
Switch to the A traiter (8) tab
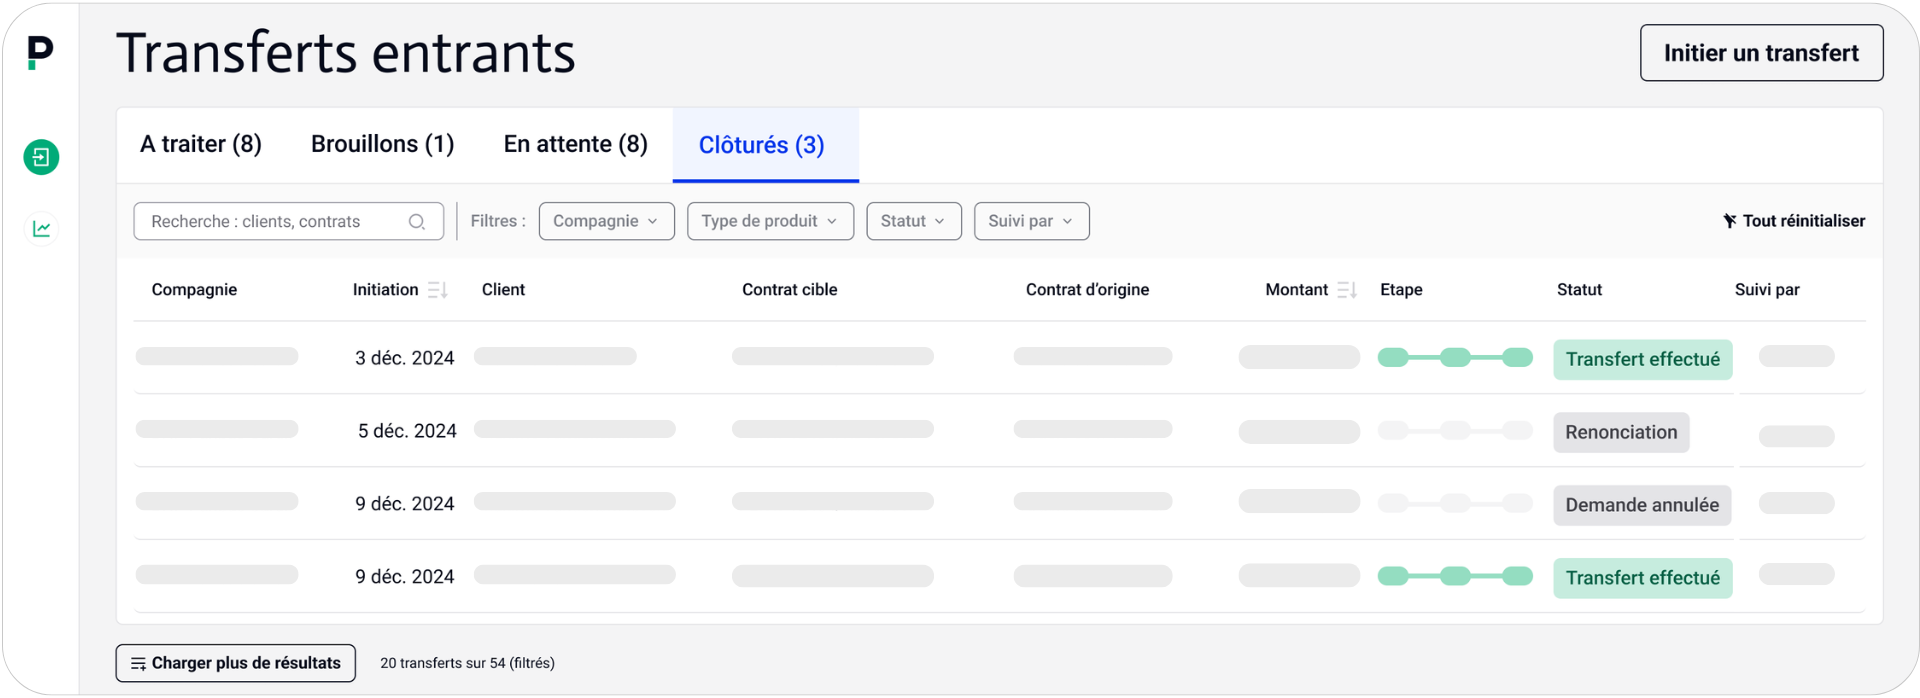pyautogui.click(x=201, y=145)
